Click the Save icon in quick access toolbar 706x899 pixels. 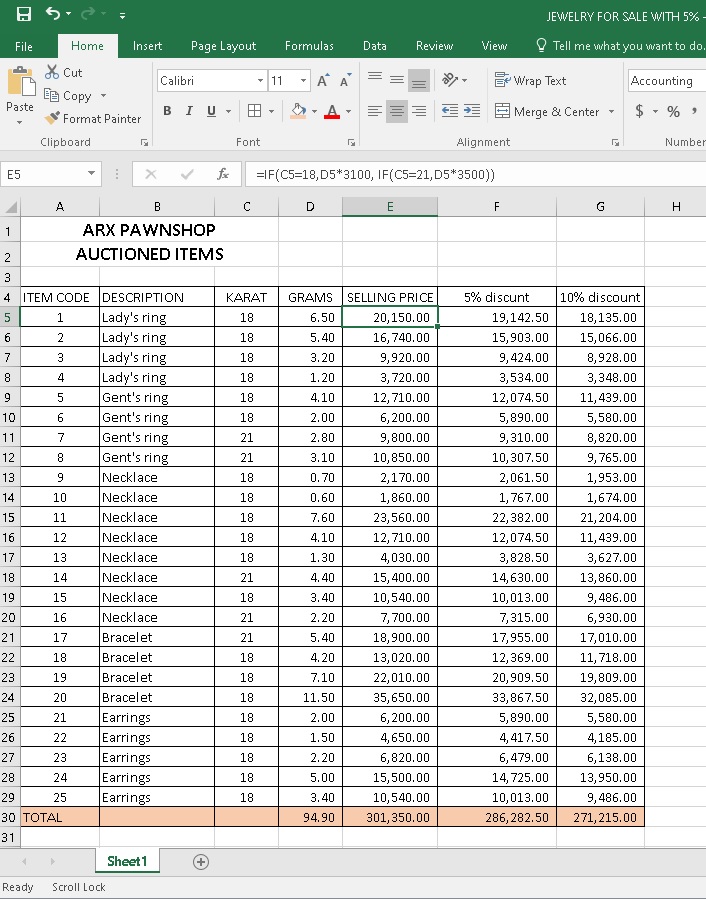click(24, 14)
